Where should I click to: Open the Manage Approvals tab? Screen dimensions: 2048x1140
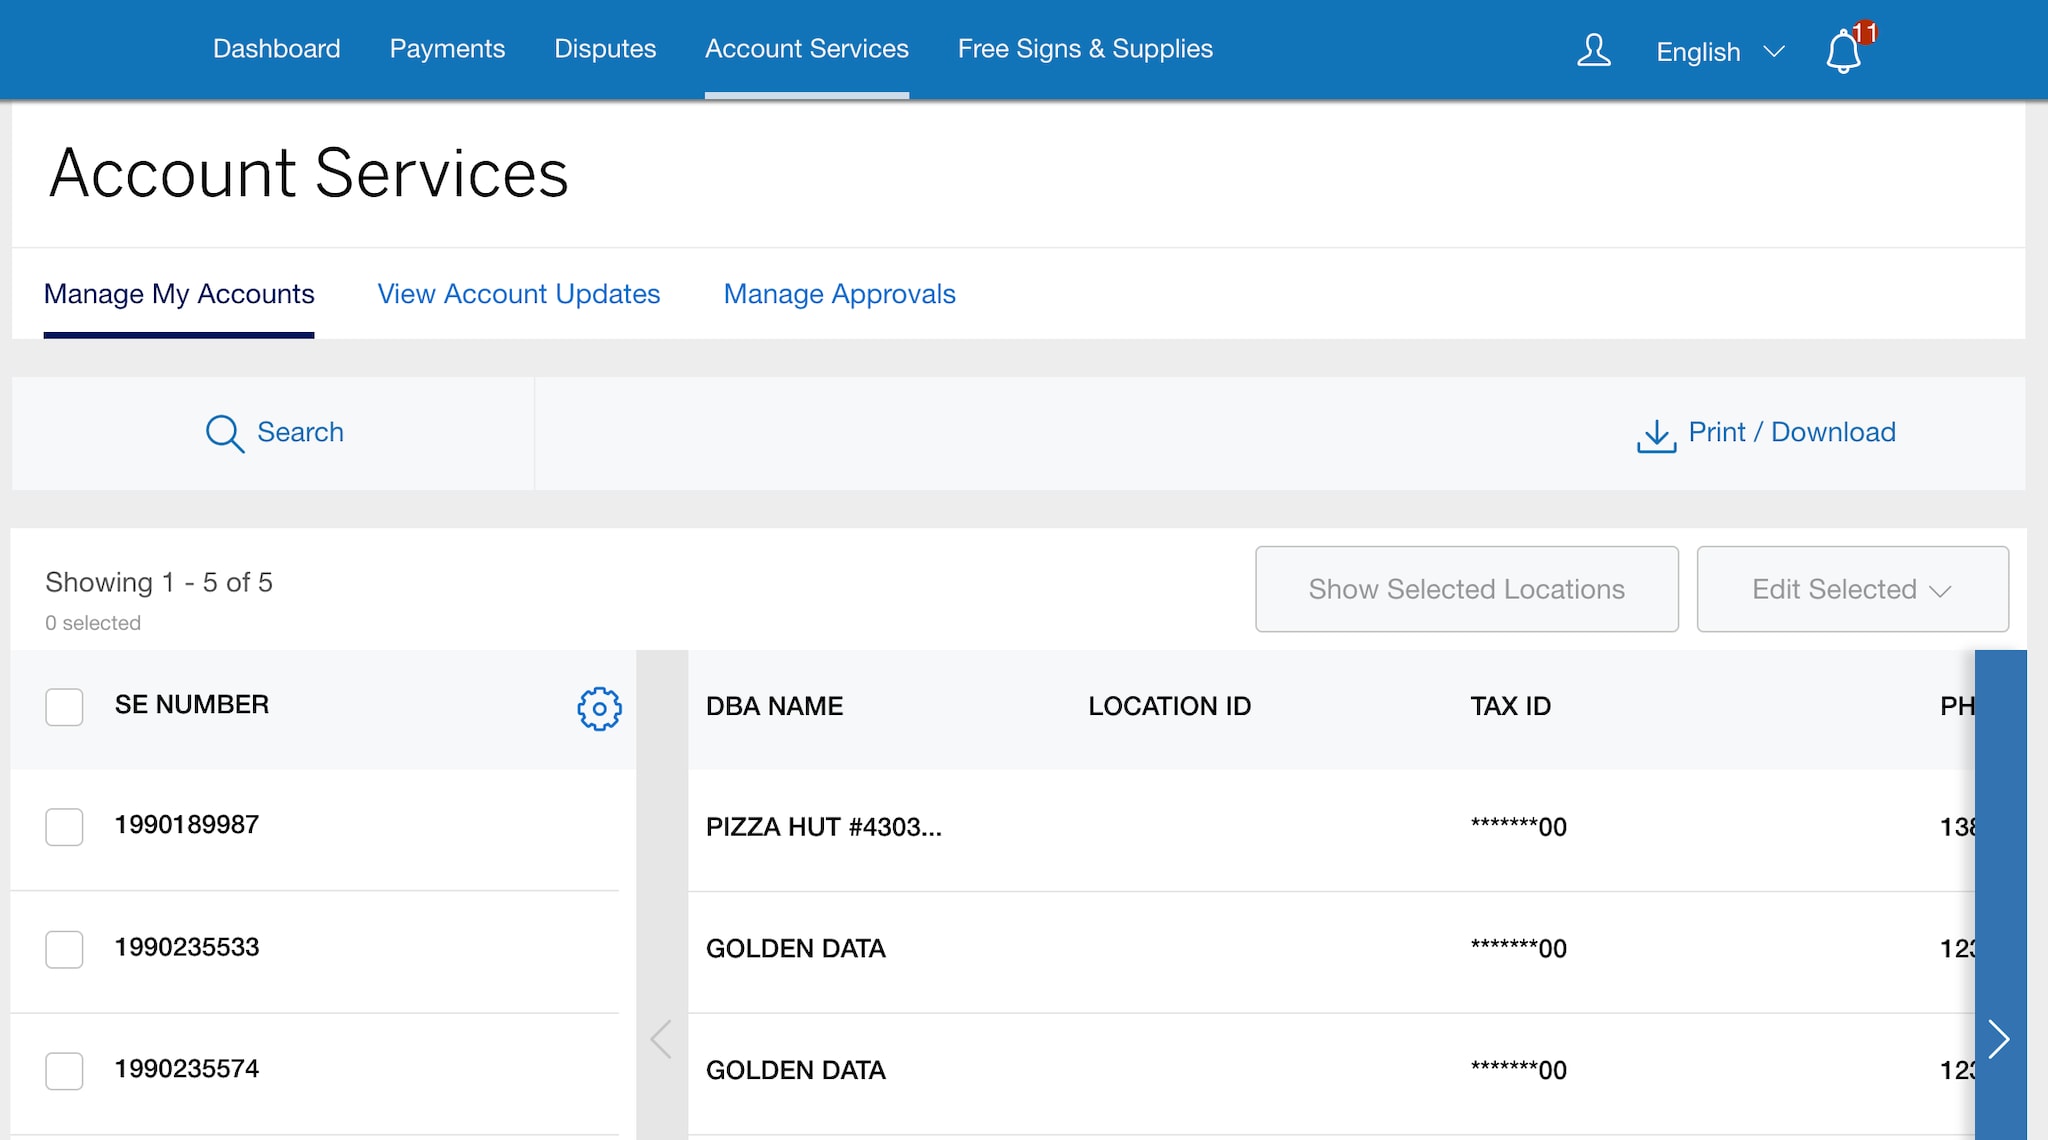click(x=839, y=293)
